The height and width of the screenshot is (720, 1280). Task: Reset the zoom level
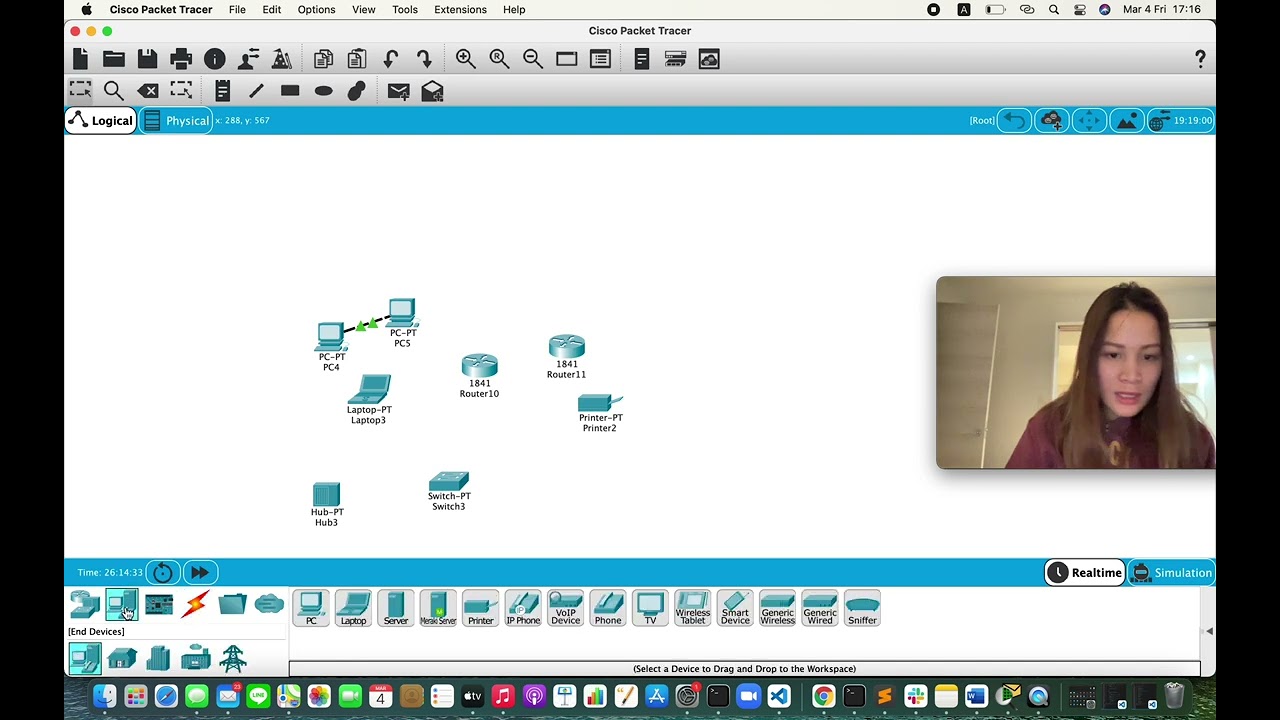499,60
